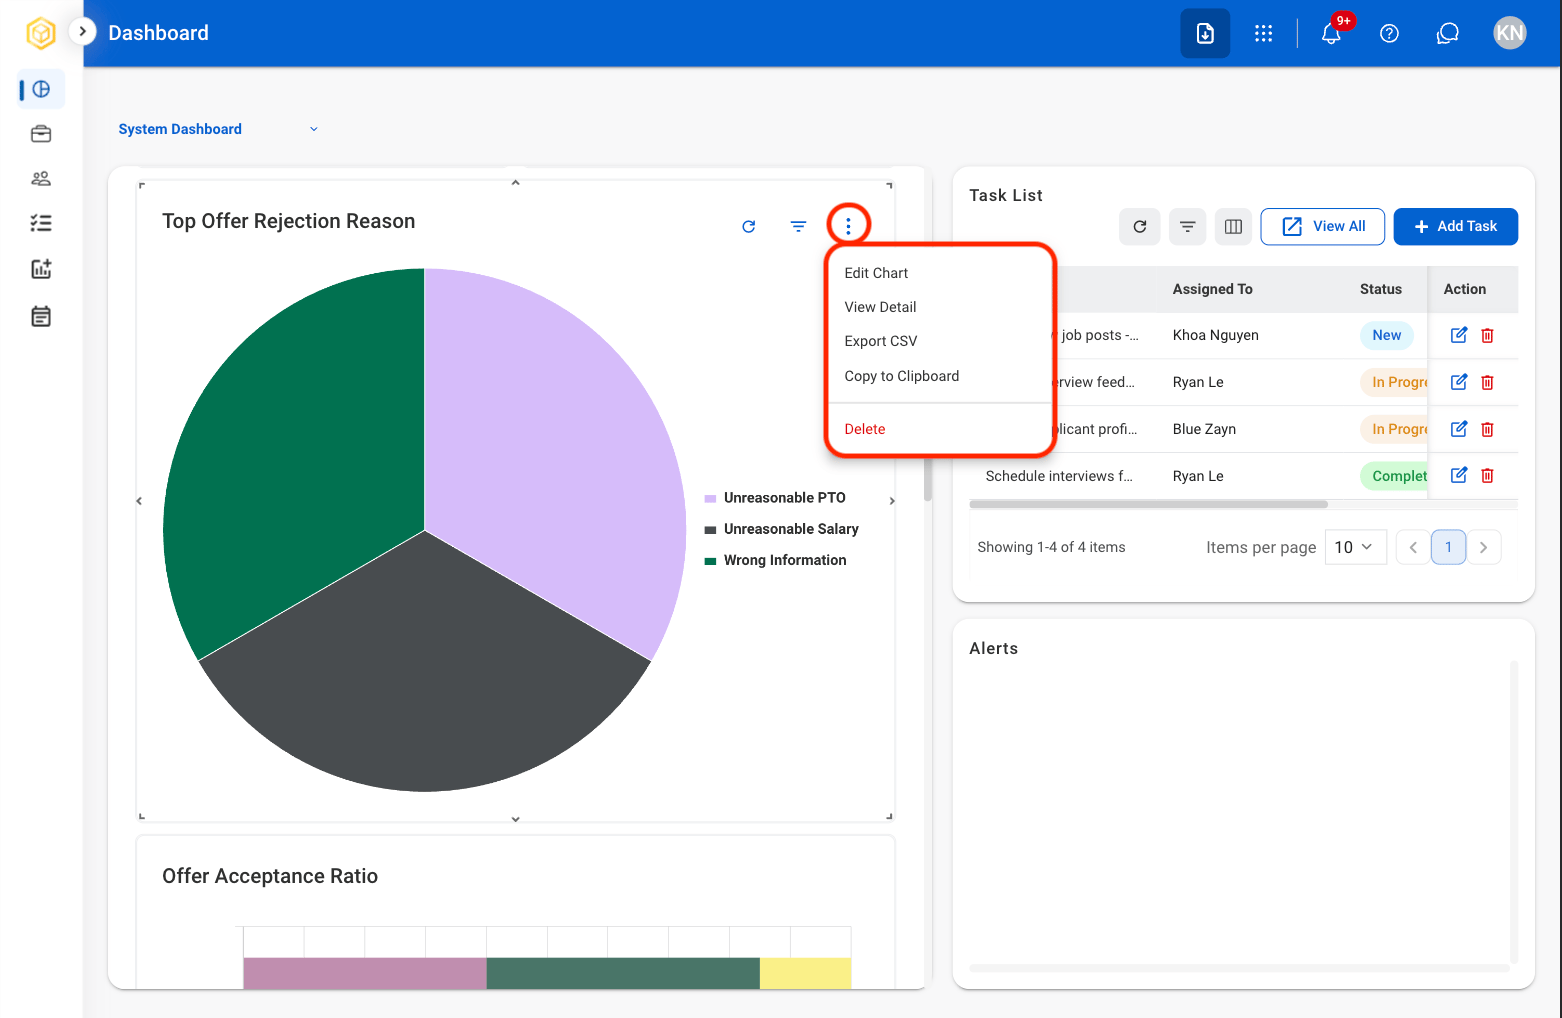The height and width of the screenshot is (1018, 1562).
Task: Delete the Blue Zayn task
Action: pos(1487,429)
